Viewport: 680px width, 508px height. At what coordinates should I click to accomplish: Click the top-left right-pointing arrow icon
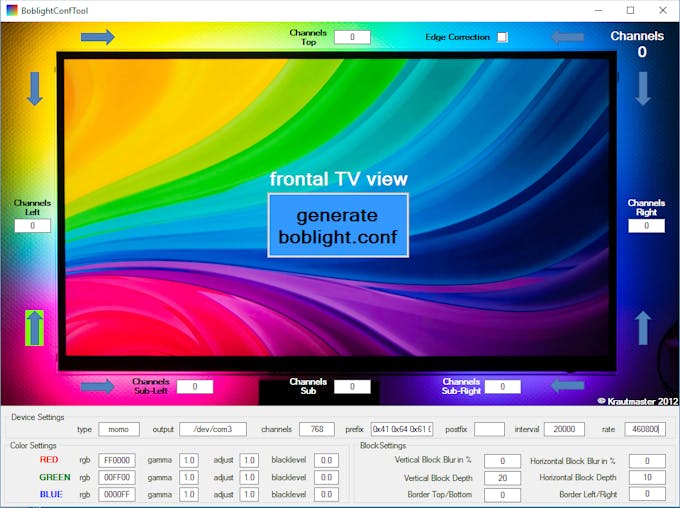[x=98, y=37]
